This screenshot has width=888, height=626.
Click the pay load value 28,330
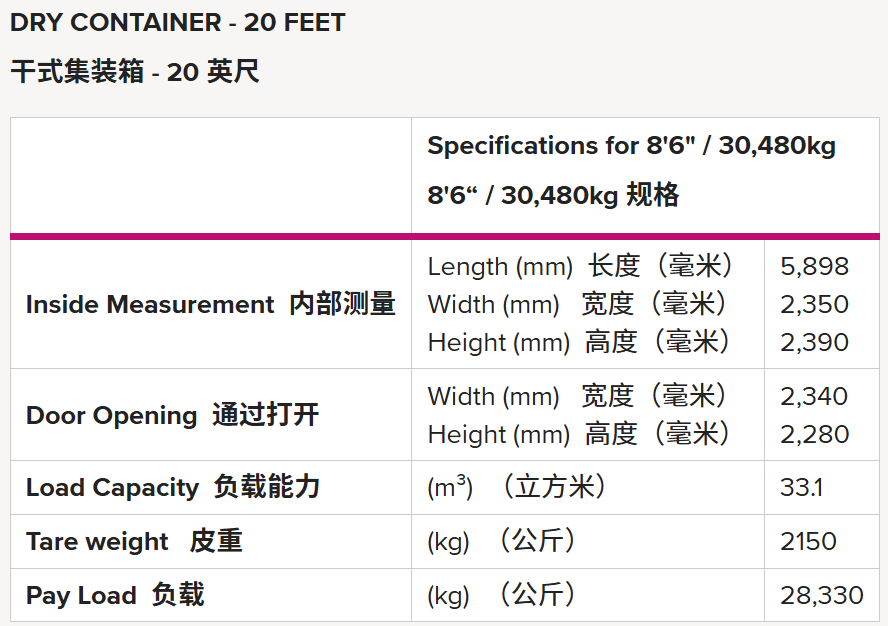821,595
